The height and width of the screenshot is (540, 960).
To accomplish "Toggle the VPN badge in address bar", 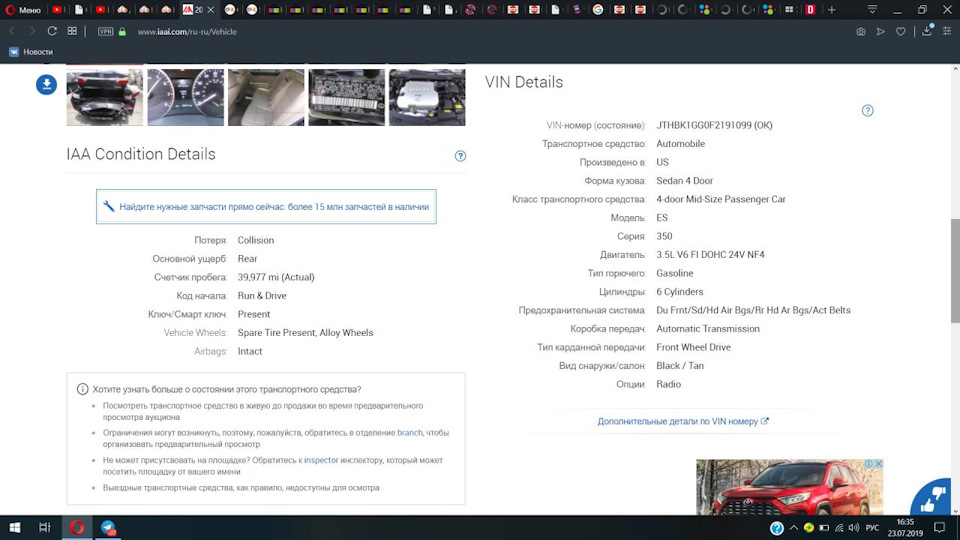I will pos(105,31).
